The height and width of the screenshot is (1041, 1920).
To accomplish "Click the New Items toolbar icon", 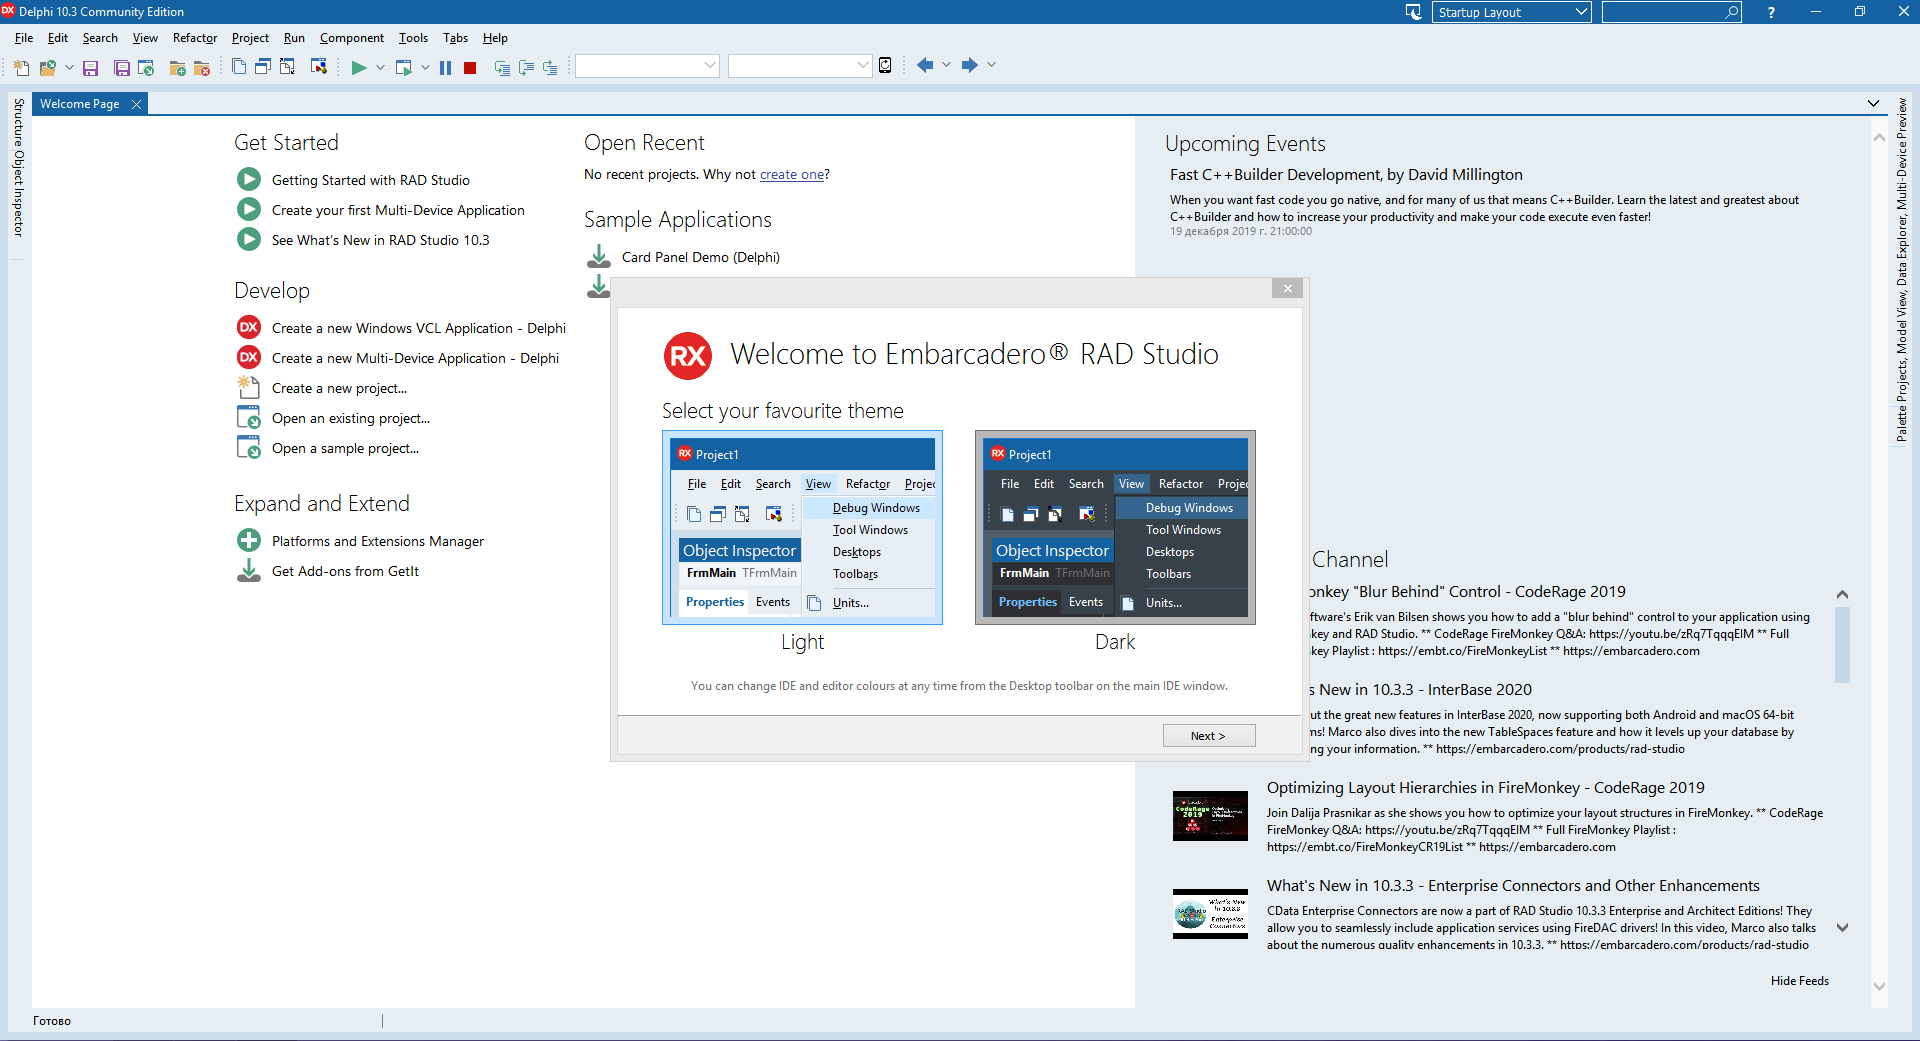I will pyautogui.click(x=21, y=67).
